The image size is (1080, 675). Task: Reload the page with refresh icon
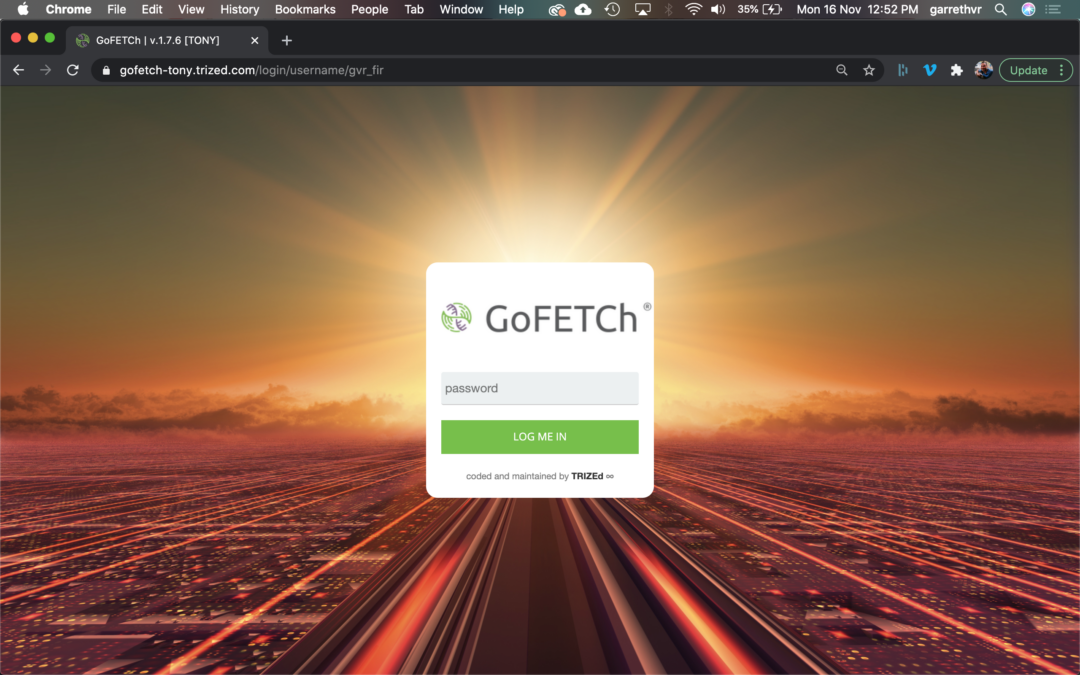[x=72, y=70]
